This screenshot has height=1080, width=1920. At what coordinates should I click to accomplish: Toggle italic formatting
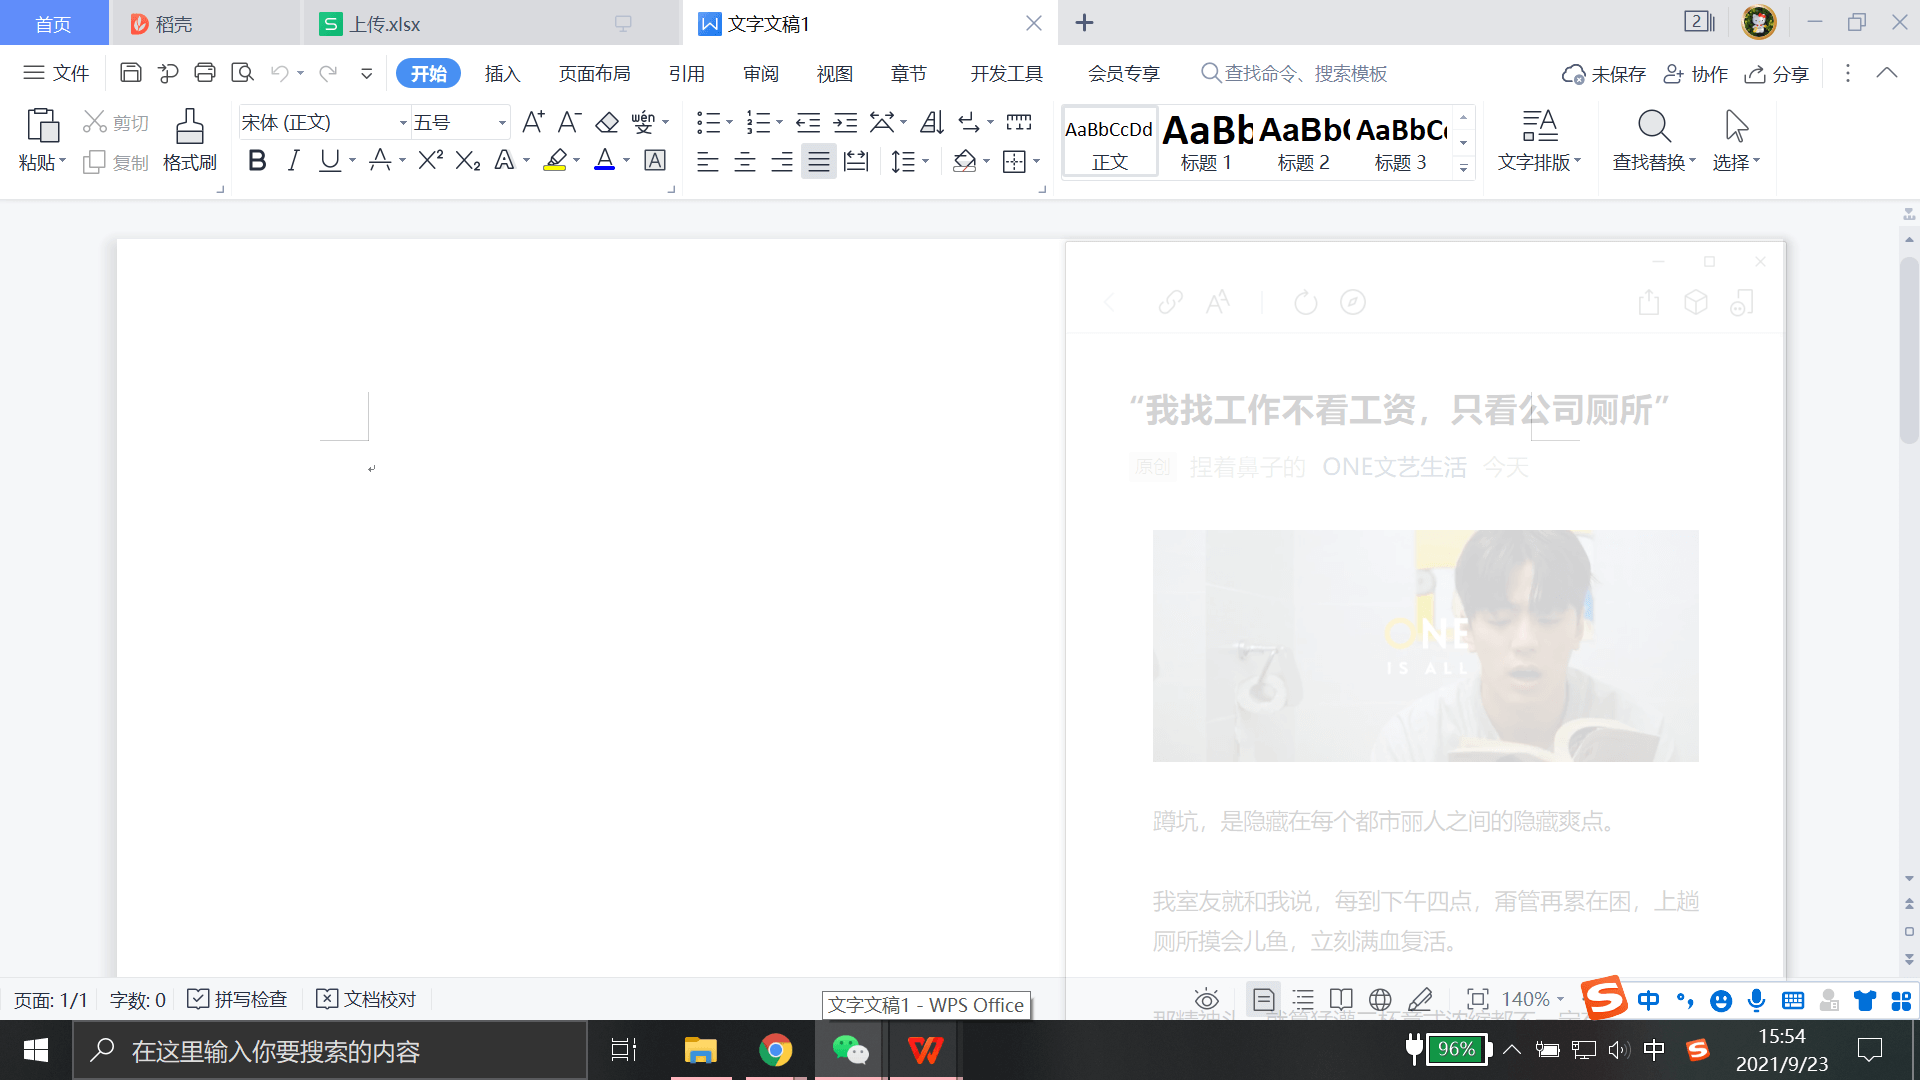click(293, 161)
